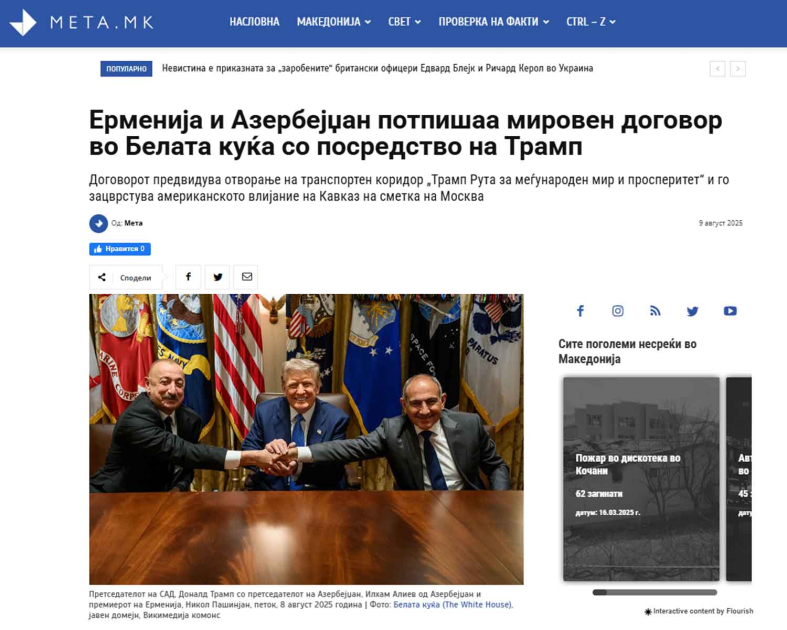787x630 pixels.
Task: Open the Пожар во дискотека во Кочани card
Action: pos(641,479)
